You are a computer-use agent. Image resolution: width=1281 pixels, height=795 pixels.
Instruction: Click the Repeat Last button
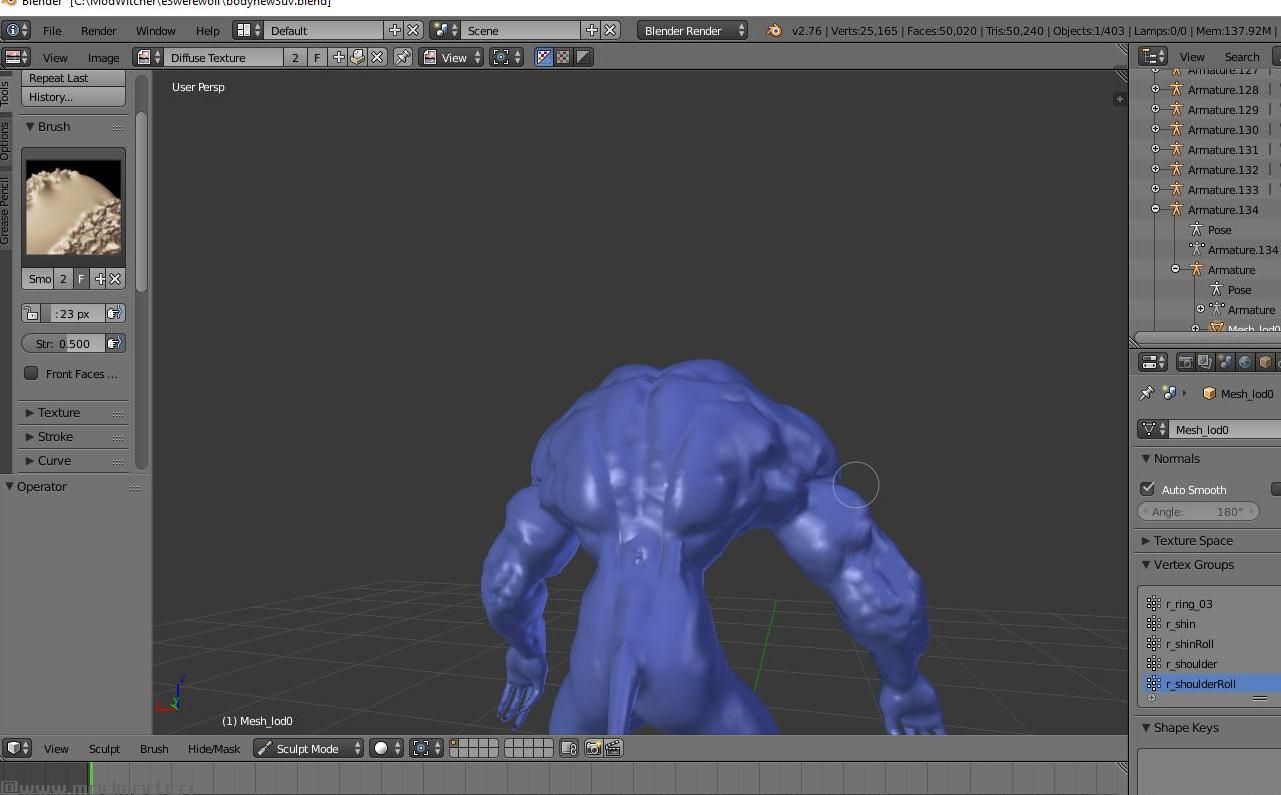[x=74, y=78]
